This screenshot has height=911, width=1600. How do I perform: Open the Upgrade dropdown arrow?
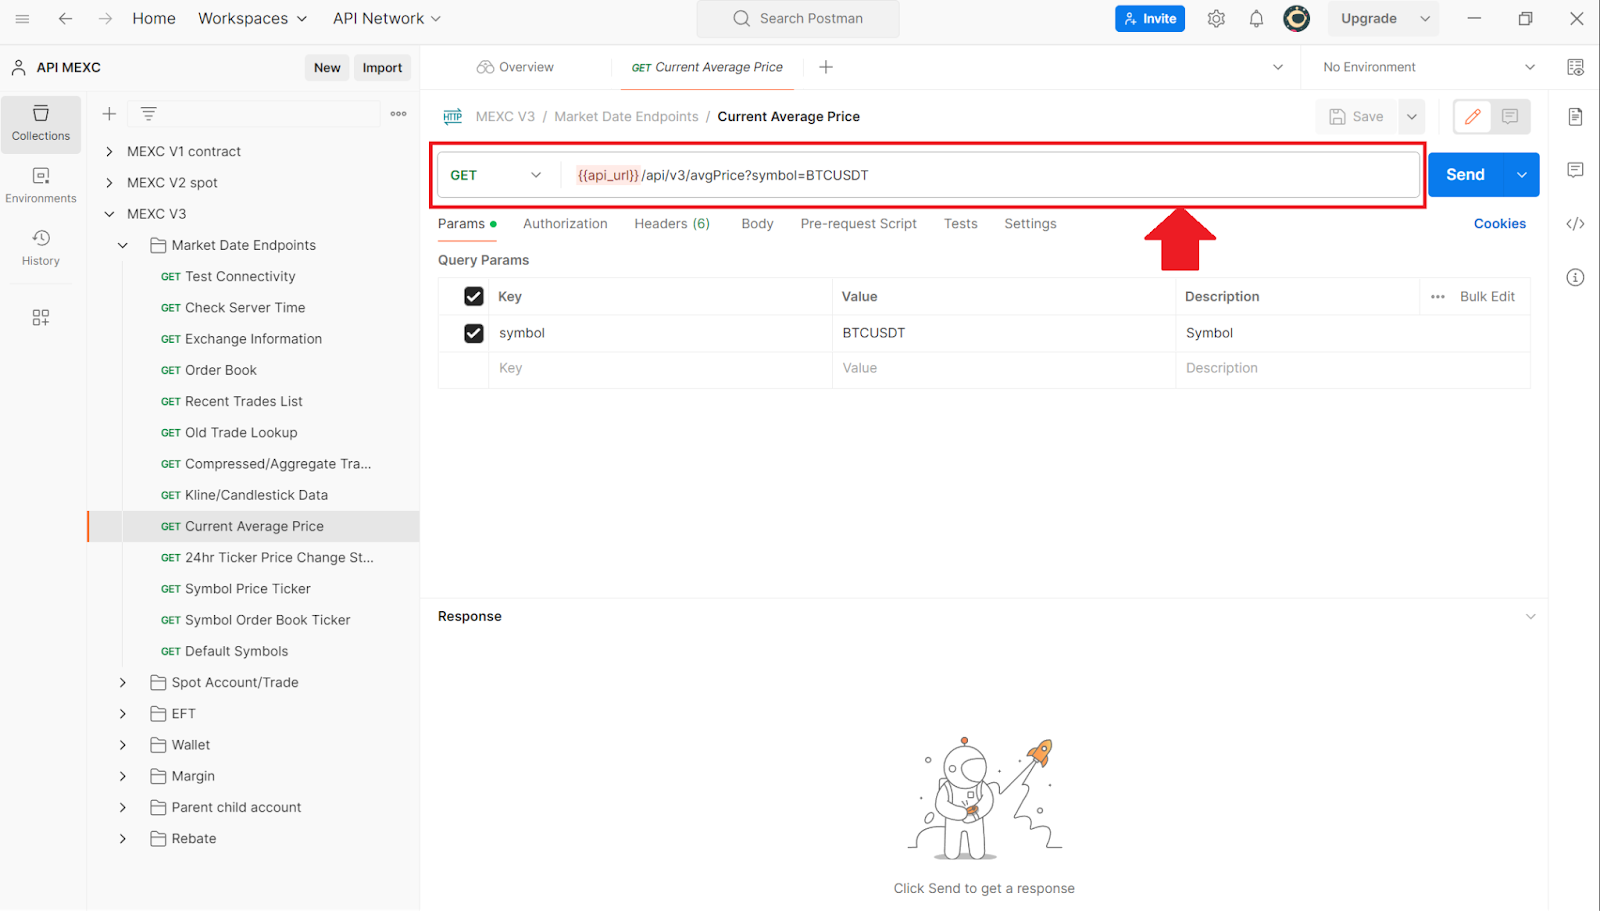pyautogui.click(x=1424, y=18)
